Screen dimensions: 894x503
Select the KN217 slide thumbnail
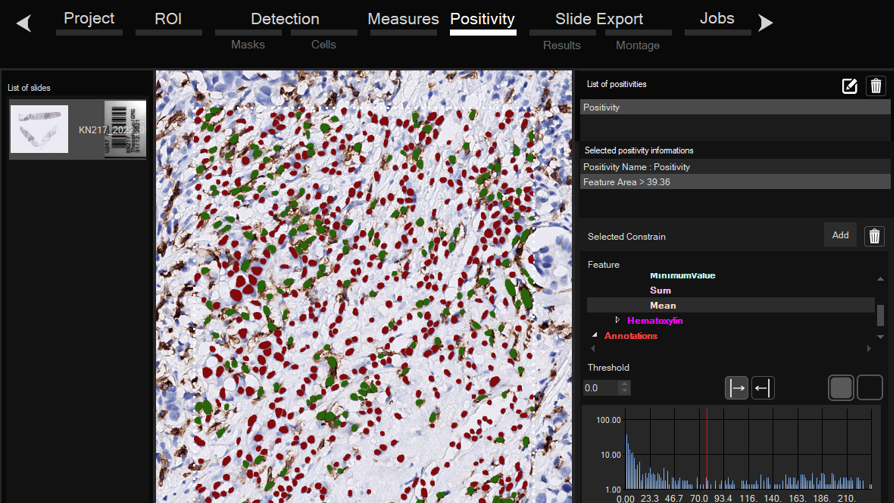pos(40,129)
